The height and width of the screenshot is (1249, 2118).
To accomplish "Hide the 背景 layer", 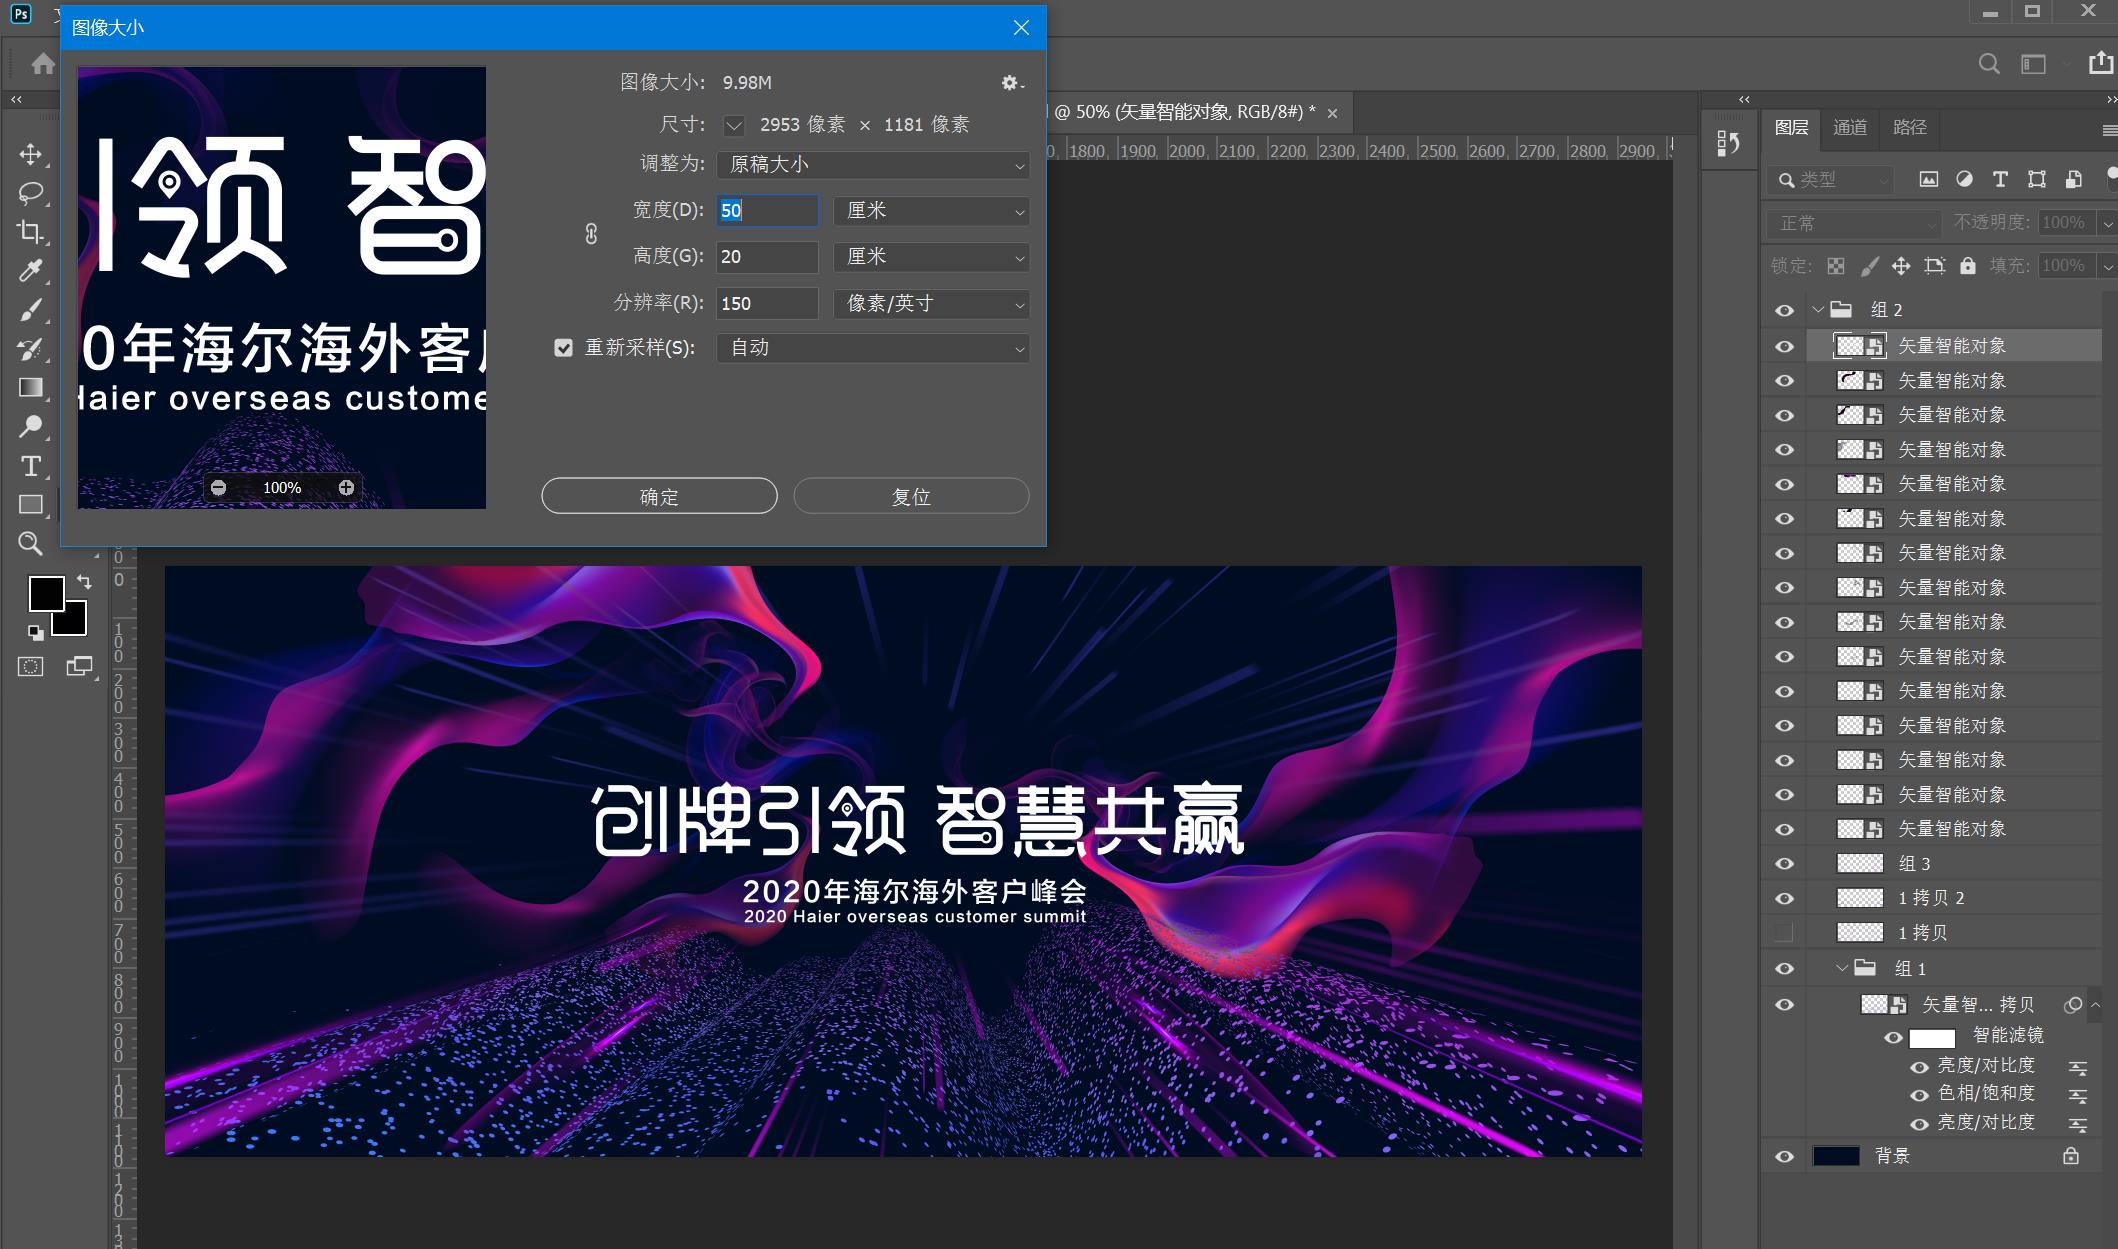I will tap(1784, 1157).
